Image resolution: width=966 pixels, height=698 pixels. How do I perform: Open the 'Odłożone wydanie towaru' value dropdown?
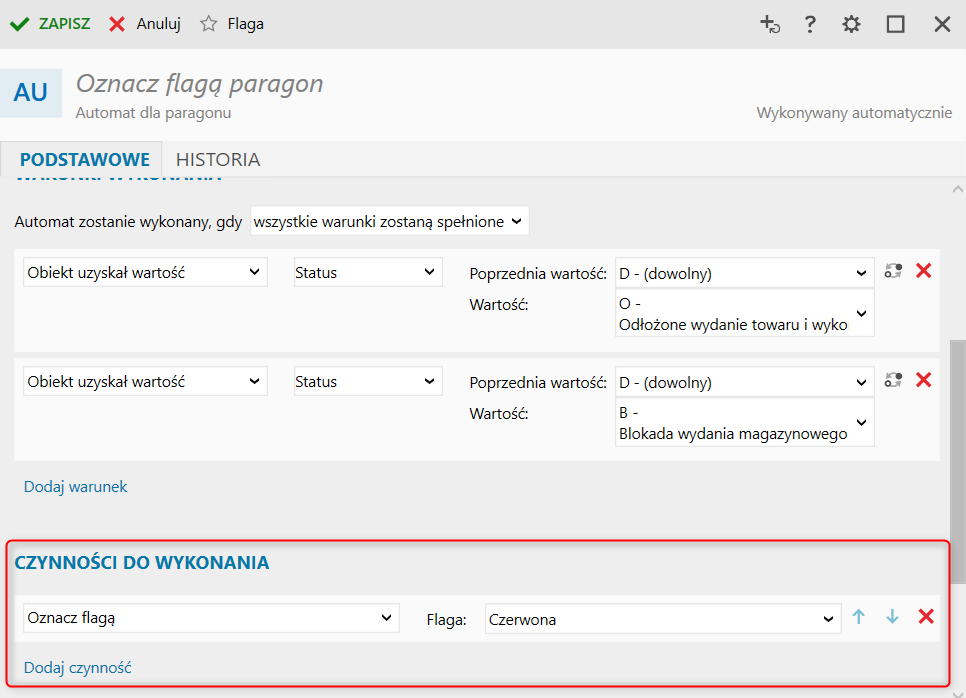point(744,314)
